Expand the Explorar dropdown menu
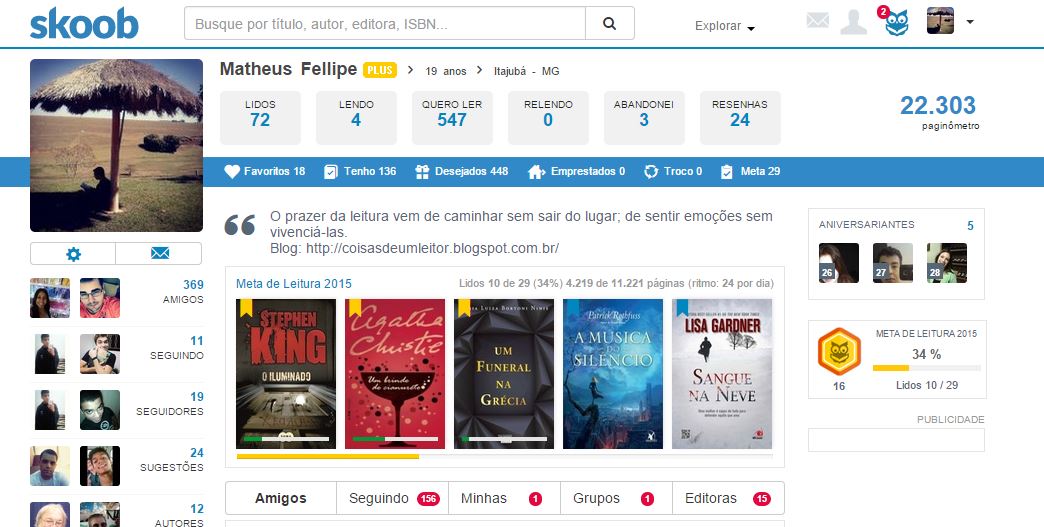The width and height of the screenshot is (1044, 527). tap(724, 26)
